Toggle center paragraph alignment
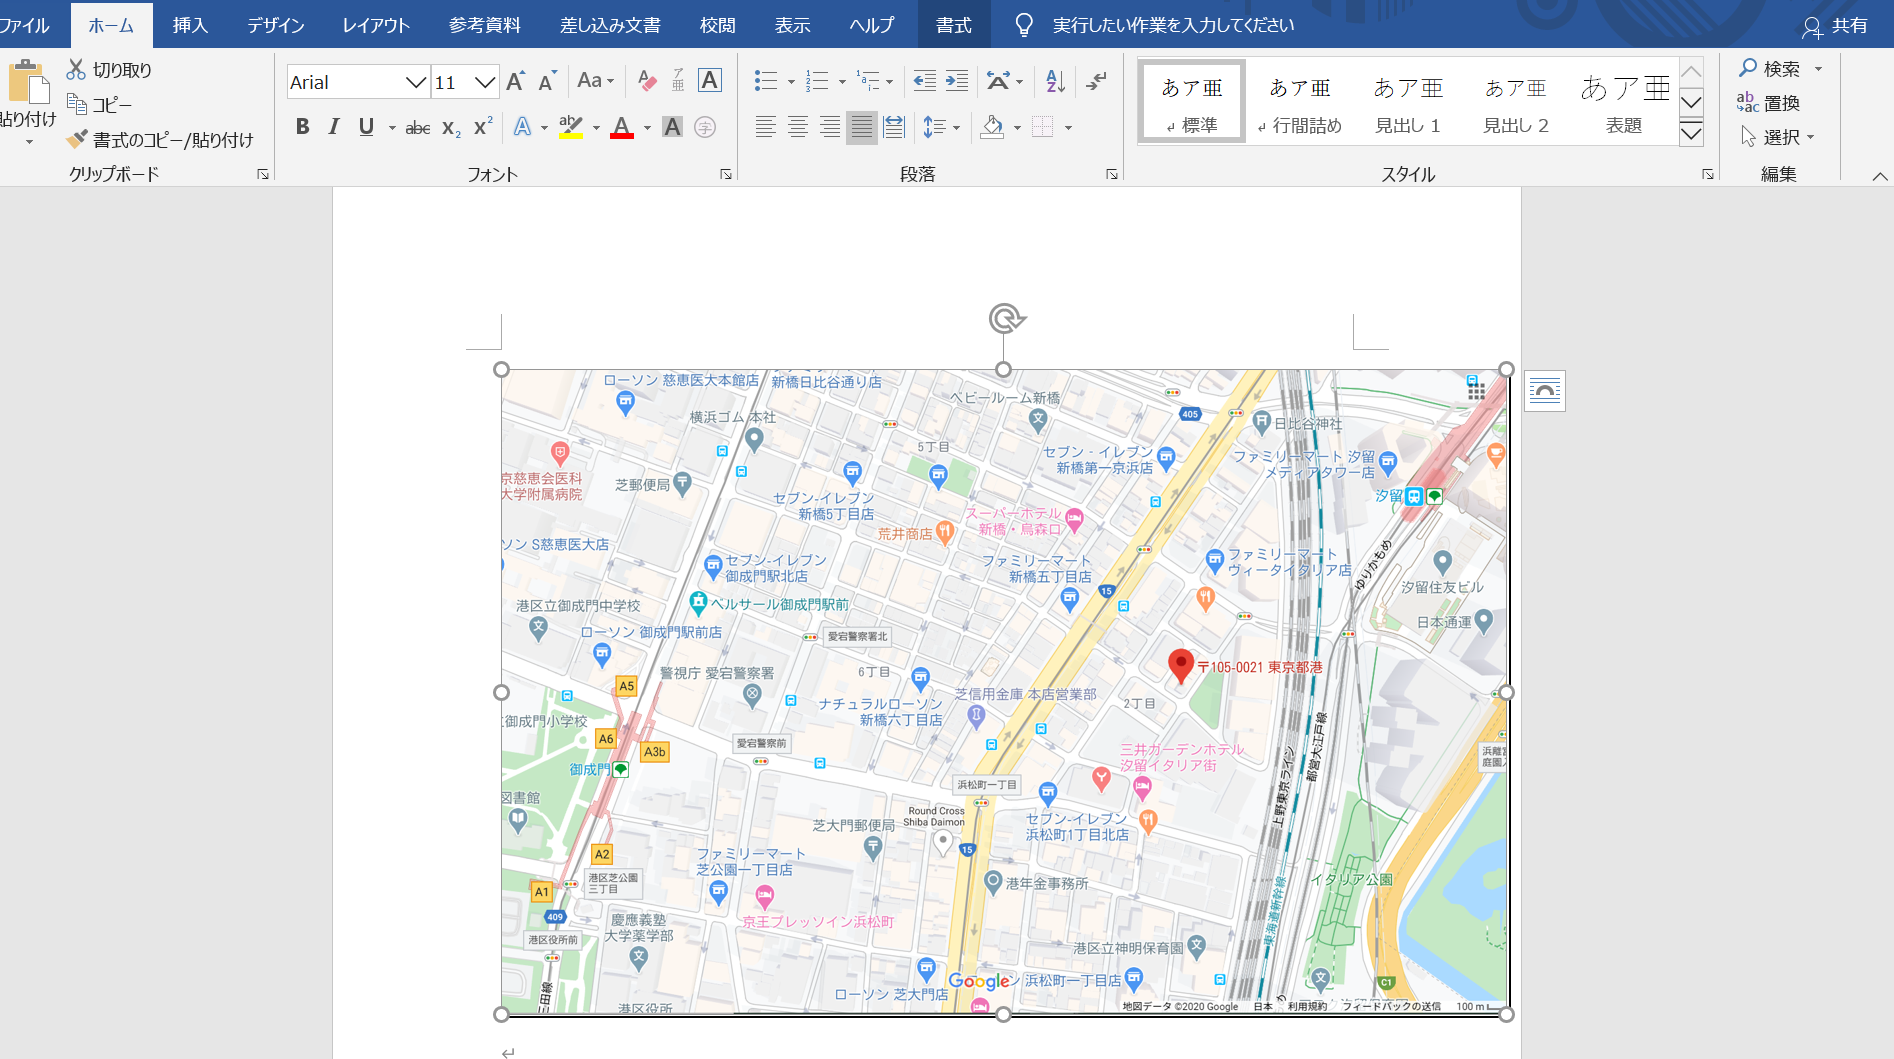Image resolution: width=1894 pixels, height=1059 pixels. tap(798, 127)
